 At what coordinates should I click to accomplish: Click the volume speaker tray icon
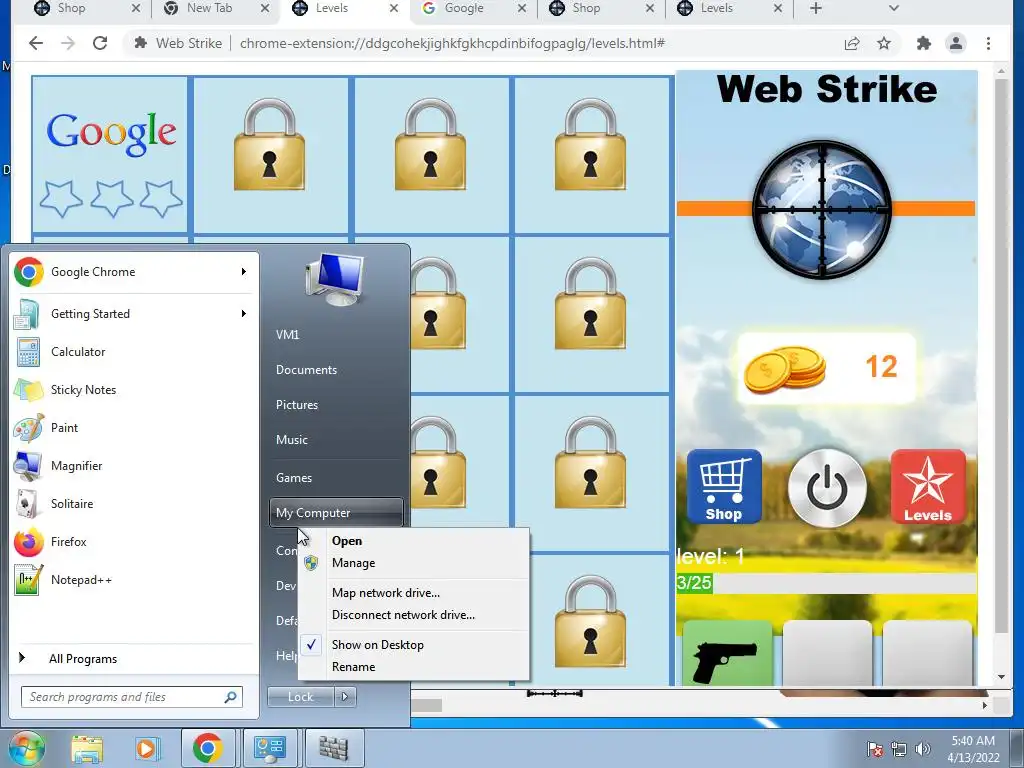923,749
